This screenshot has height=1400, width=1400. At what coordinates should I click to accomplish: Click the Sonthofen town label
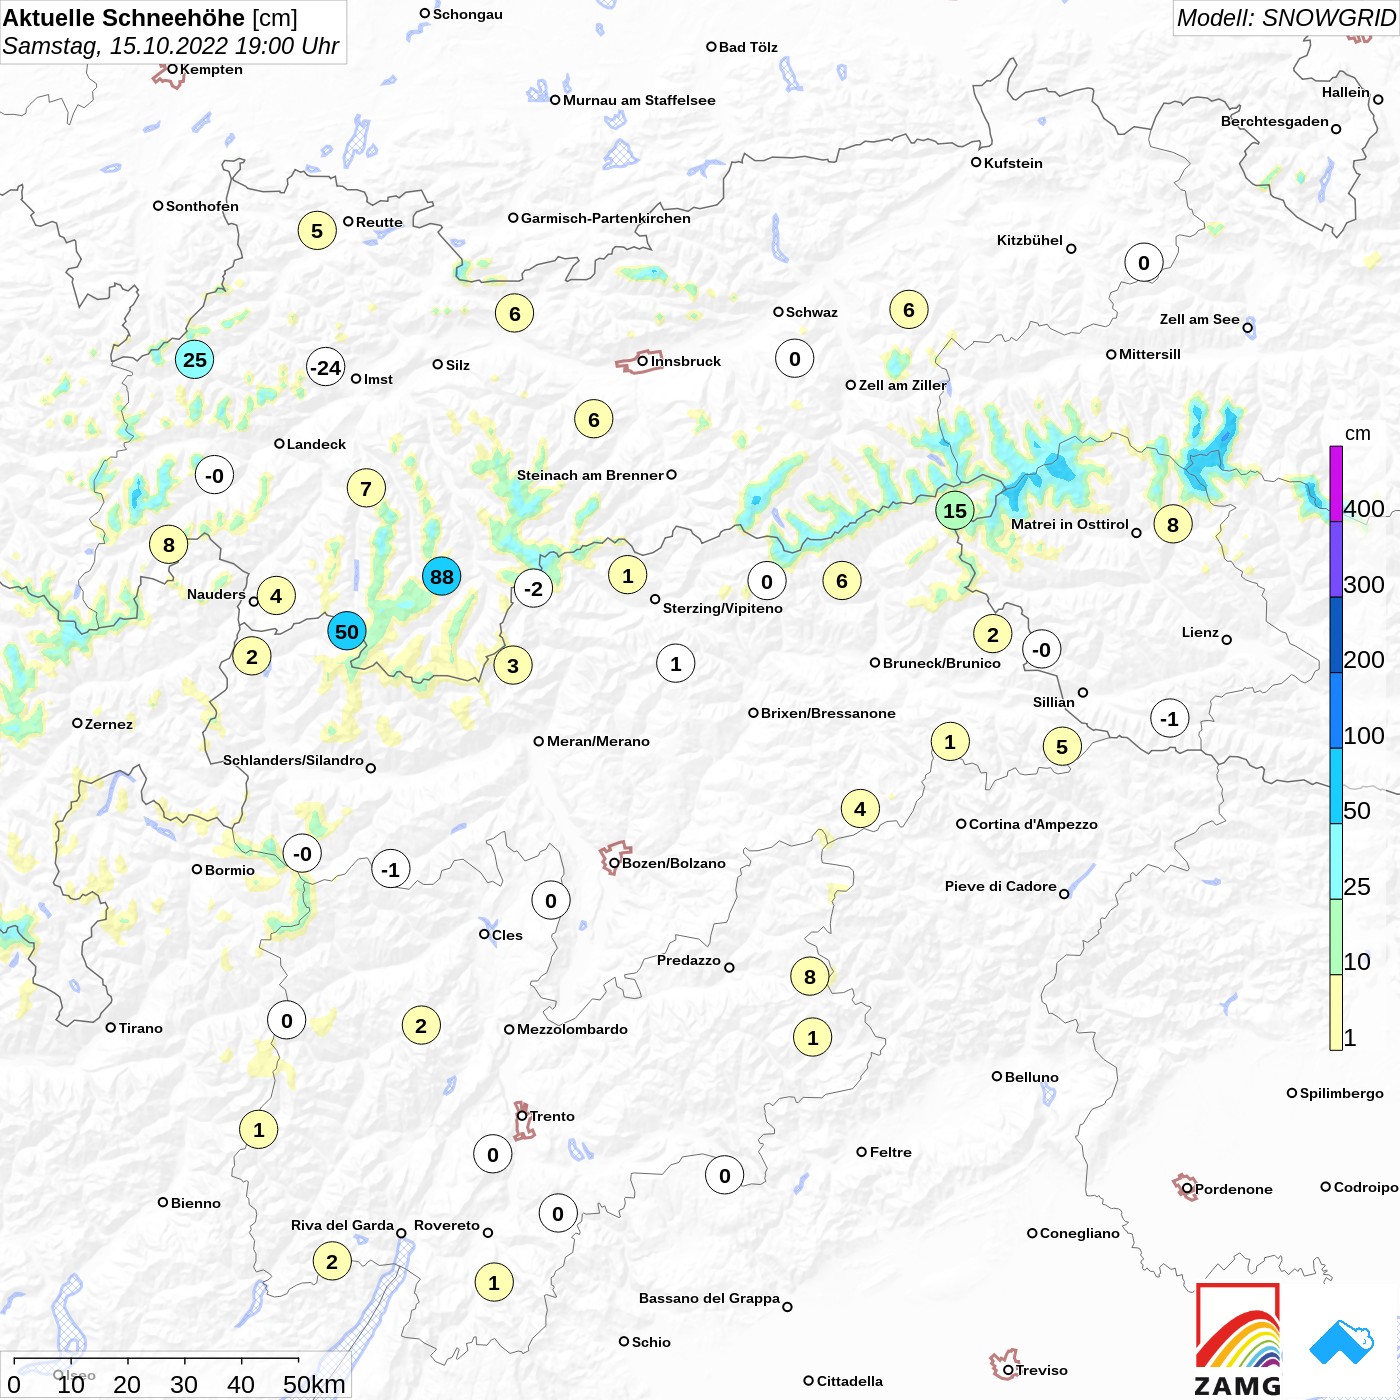(x=202, y=206)
